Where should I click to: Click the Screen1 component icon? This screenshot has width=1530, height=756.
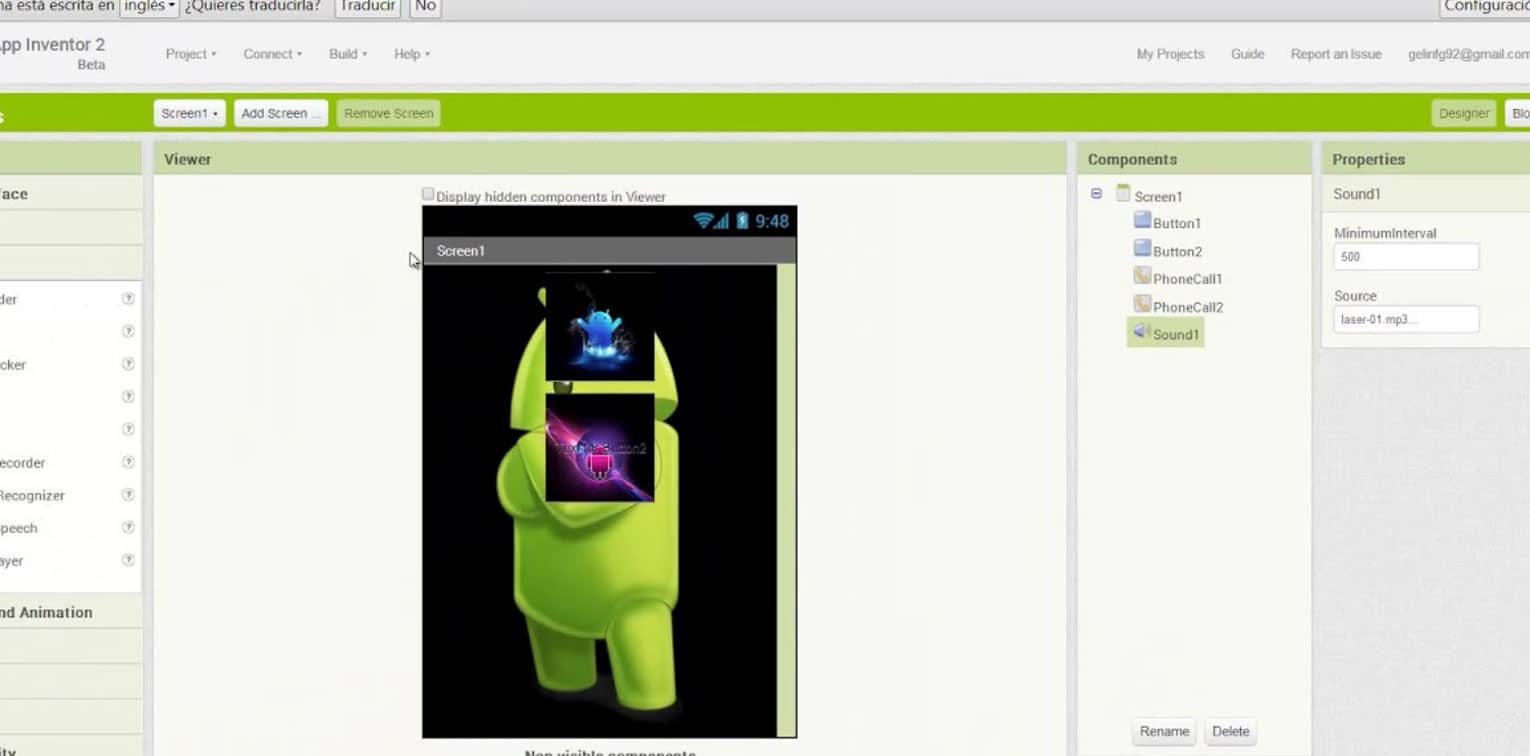tap(1123, 193)
